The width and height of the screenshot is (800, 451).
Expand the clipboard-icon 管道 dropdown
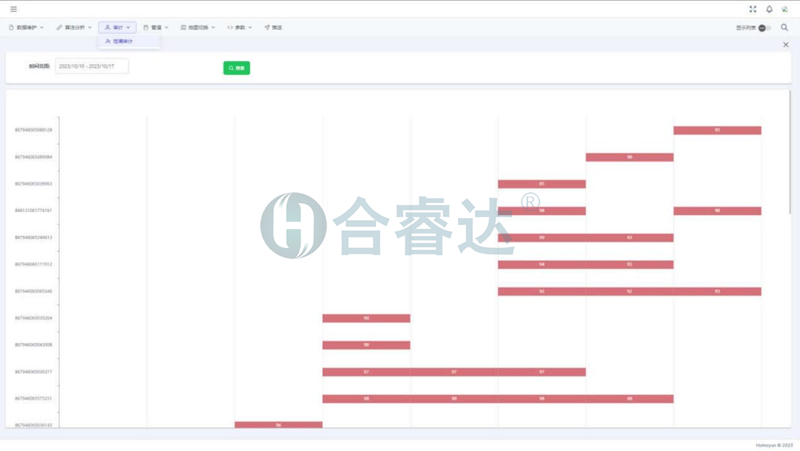(156, 28)
